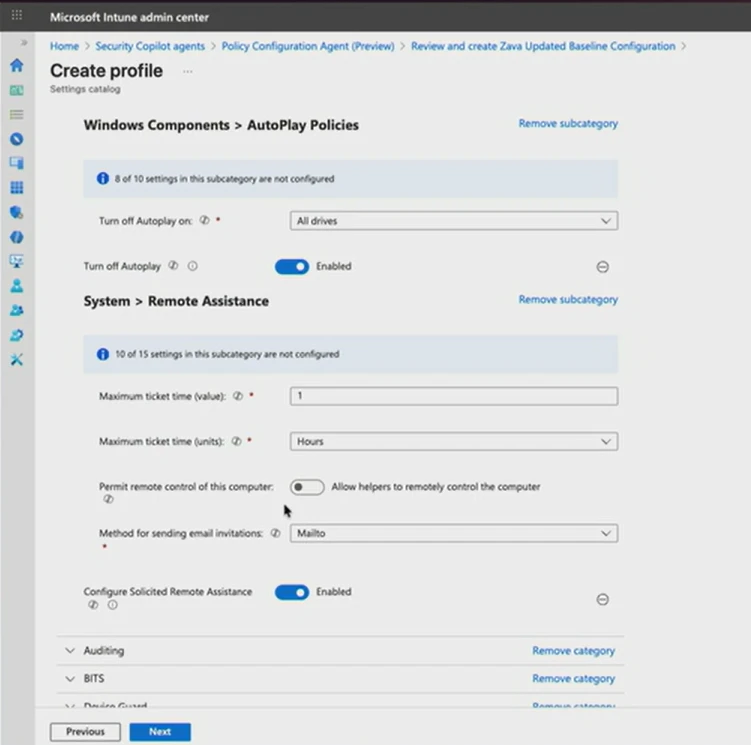
Task: Click the Next button
Action: click(x=160, y=732)
